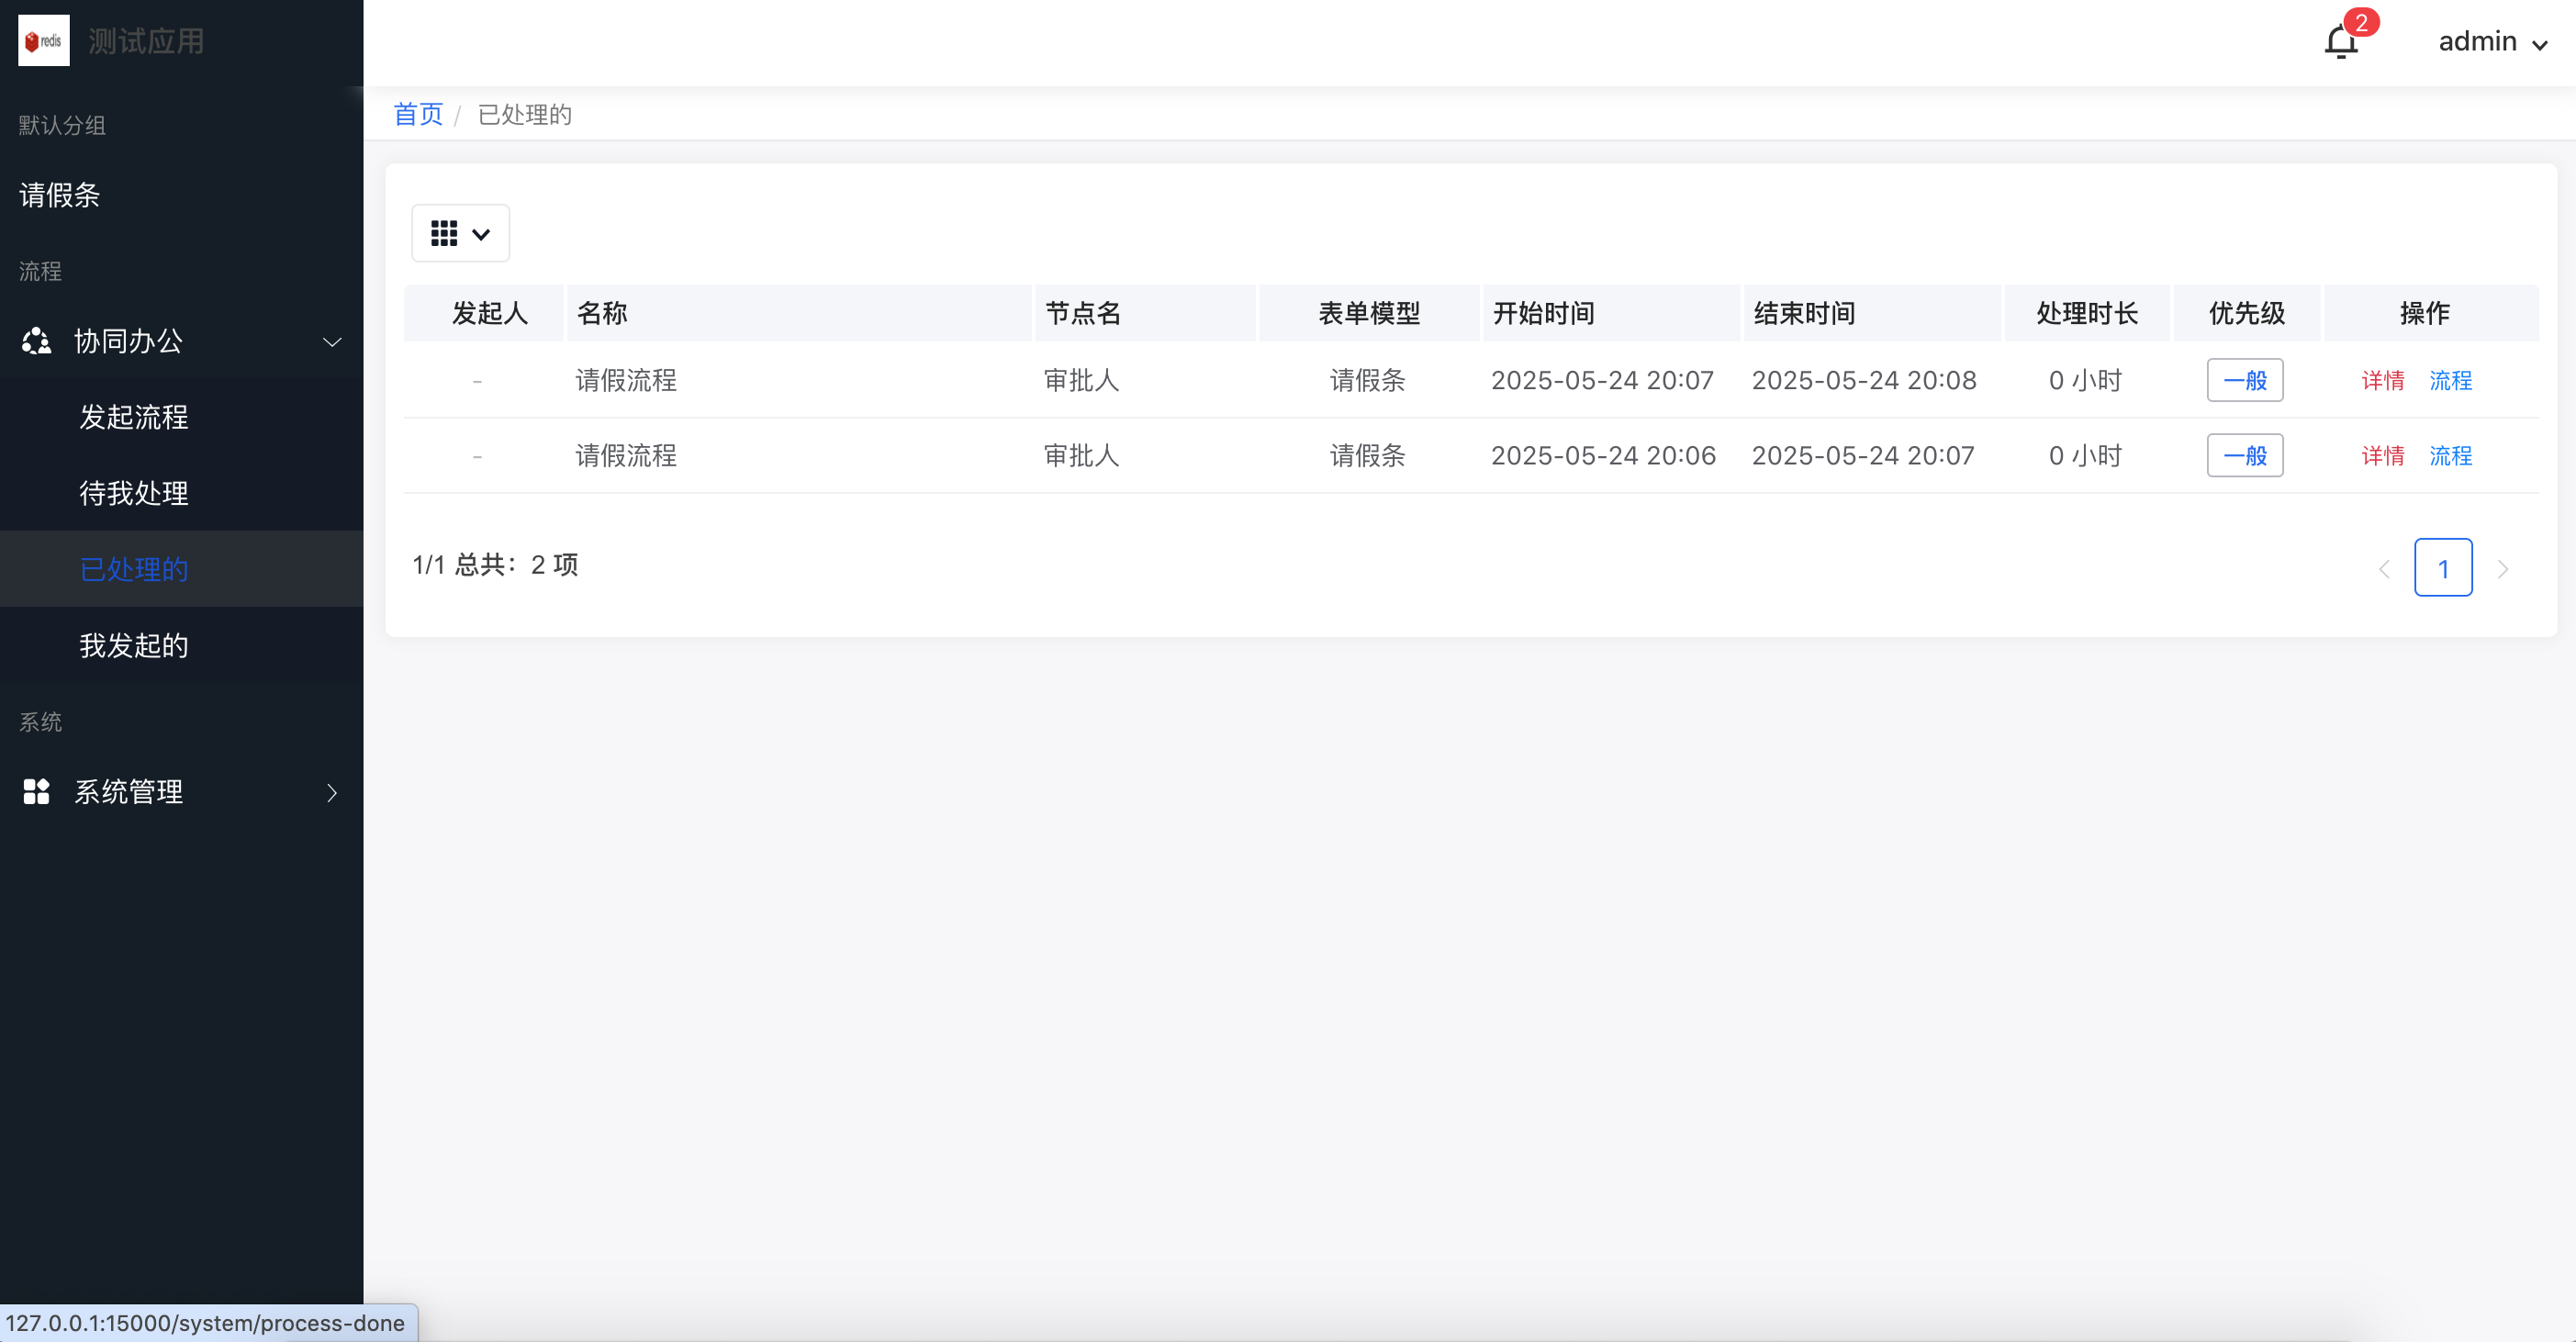The width and height of the screenshot is (2576, 1342).
Task: Go to 发起流程 page
Action: [x=134, y=417]
